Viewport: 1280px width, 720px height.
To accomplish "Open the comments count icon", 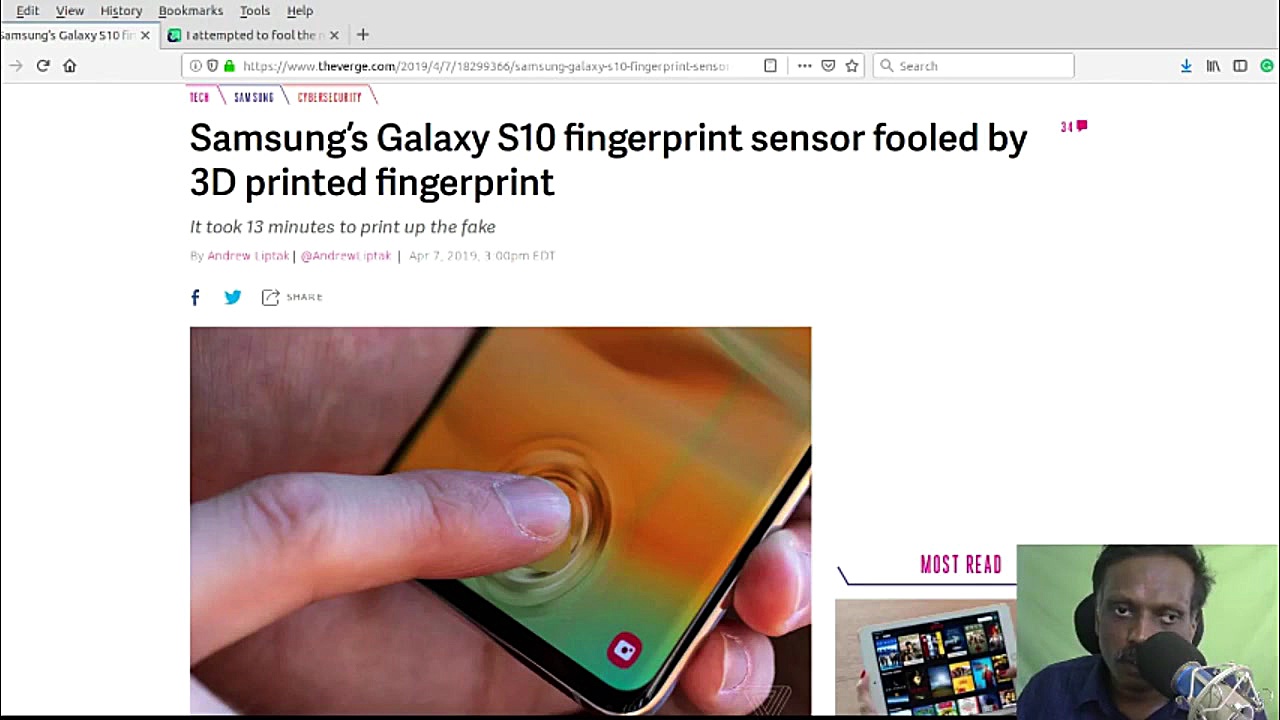I will pyautogui.click(x=1074, y=127).
